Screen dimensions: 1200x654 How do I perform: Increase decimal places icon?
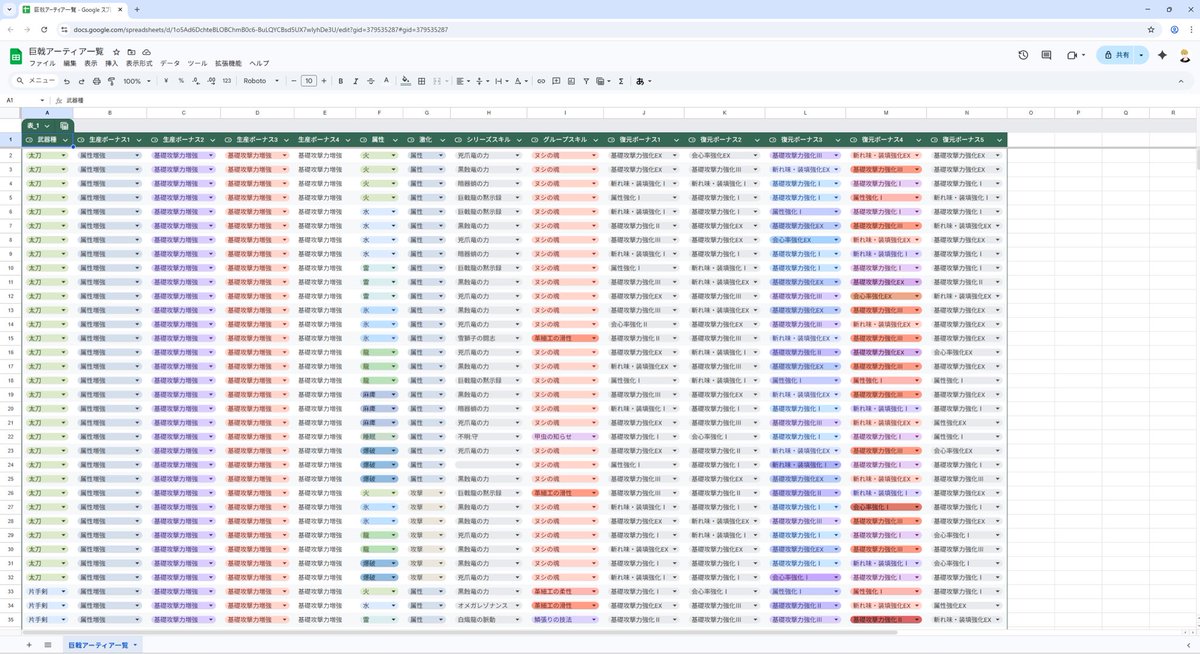click(211, 81)
